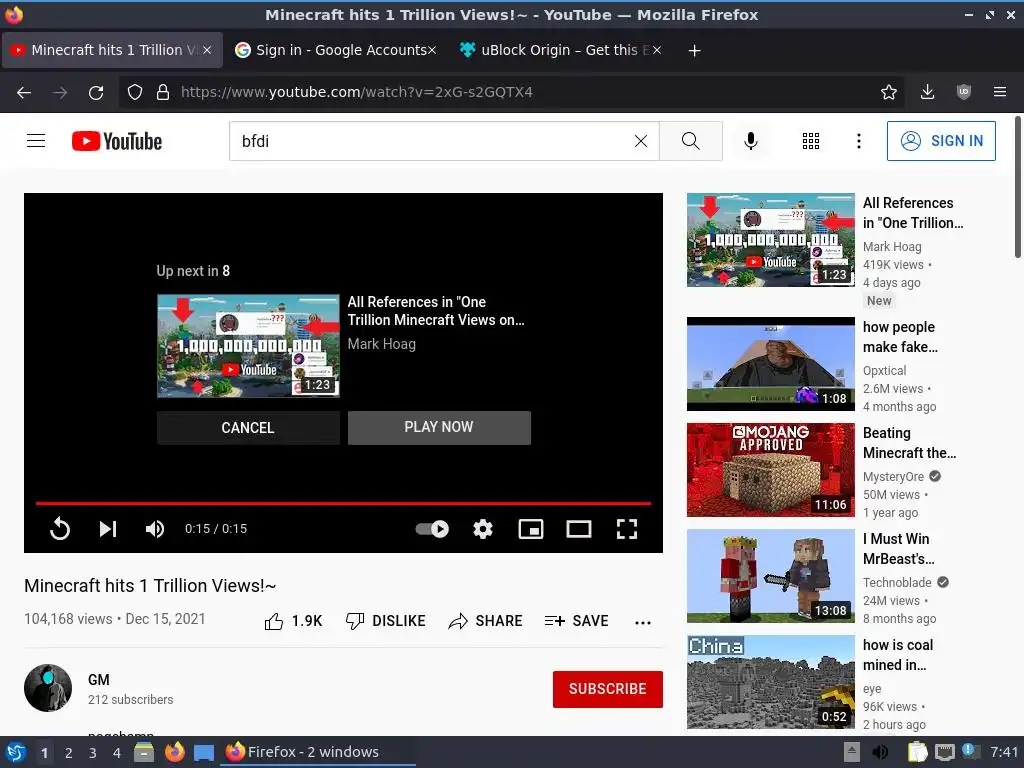Open the system volume tray icon

pos(880,752)
